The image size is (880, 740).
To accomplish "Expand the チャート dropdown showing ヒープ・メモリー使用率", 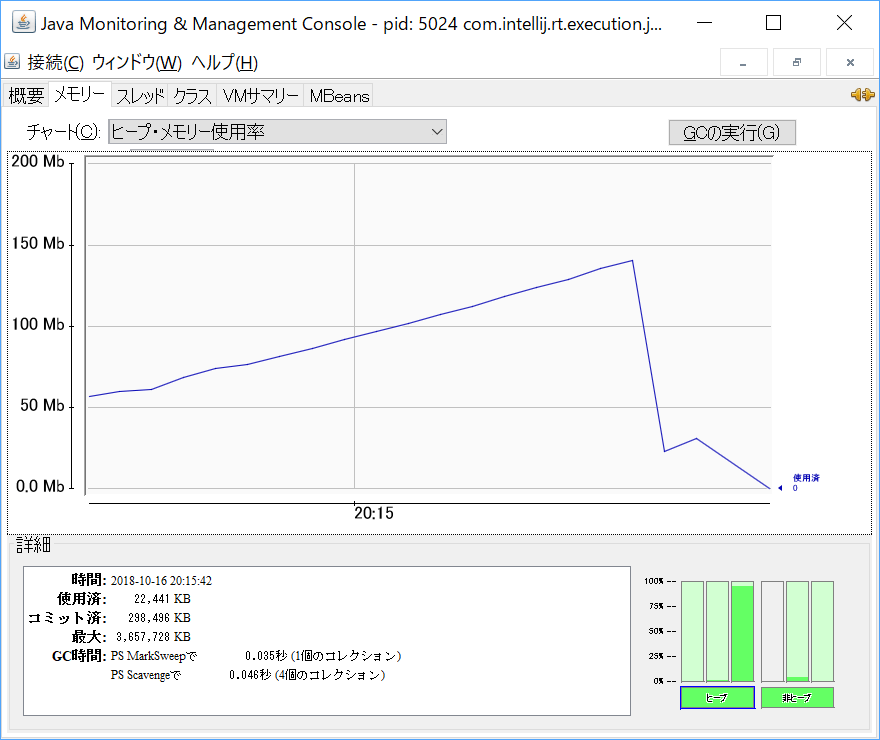I will coord(278,131).
